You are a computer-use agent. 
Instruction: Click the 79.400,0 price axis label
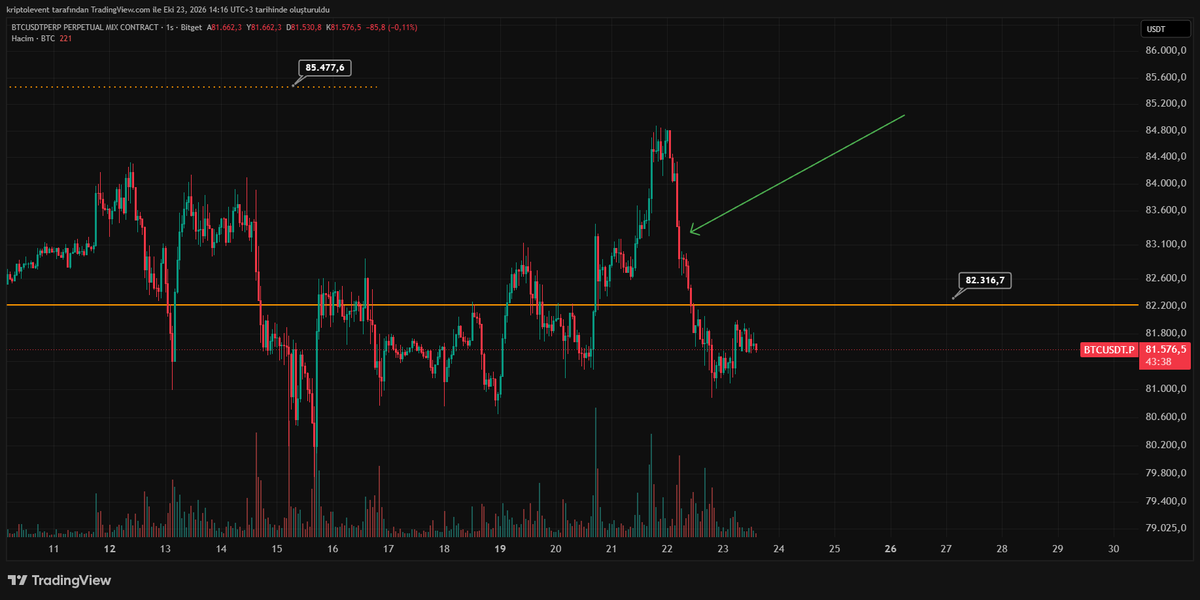coord(1166,501)
